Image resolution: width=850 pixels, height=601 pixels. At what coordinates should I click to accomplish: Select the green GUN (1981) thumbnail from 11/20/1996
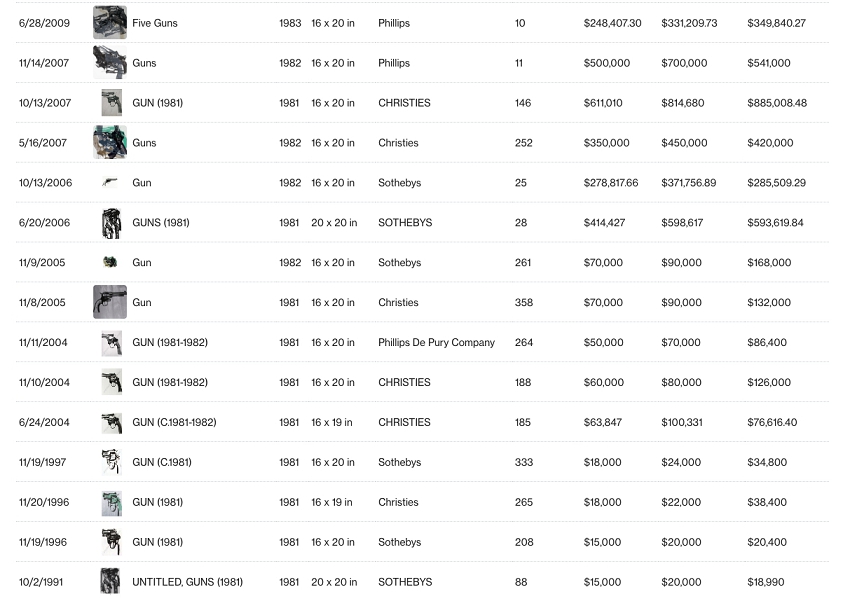[x=112, y=502]
